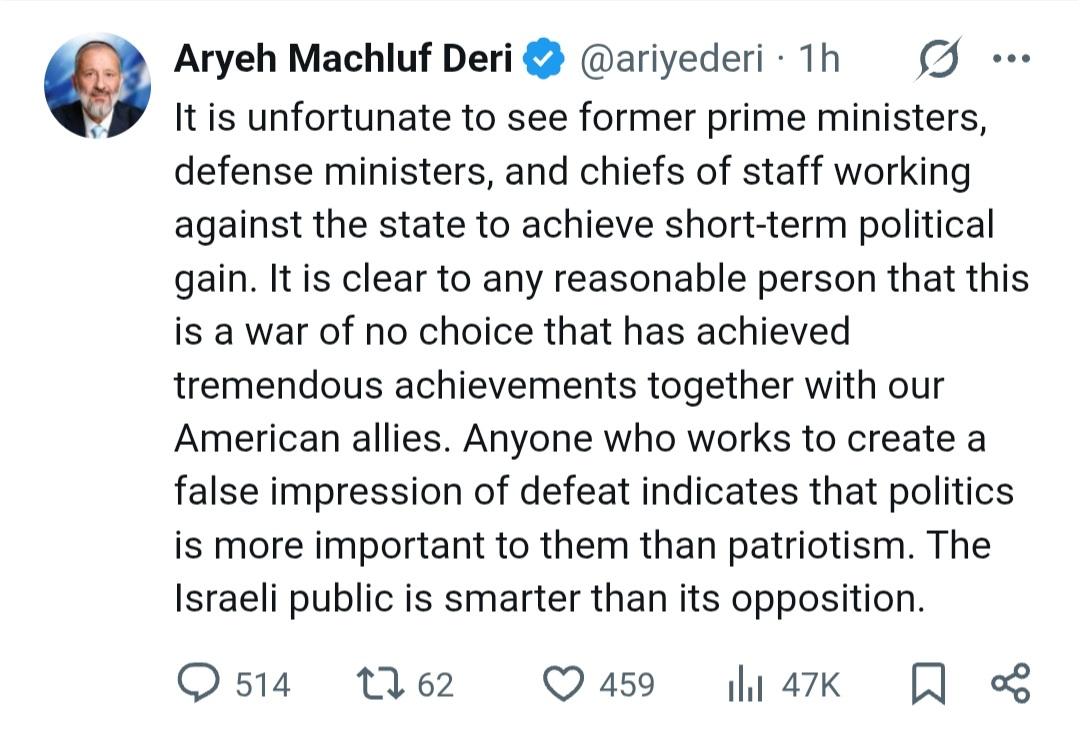Click the 1h post timestamp

[x=818, y=60]
